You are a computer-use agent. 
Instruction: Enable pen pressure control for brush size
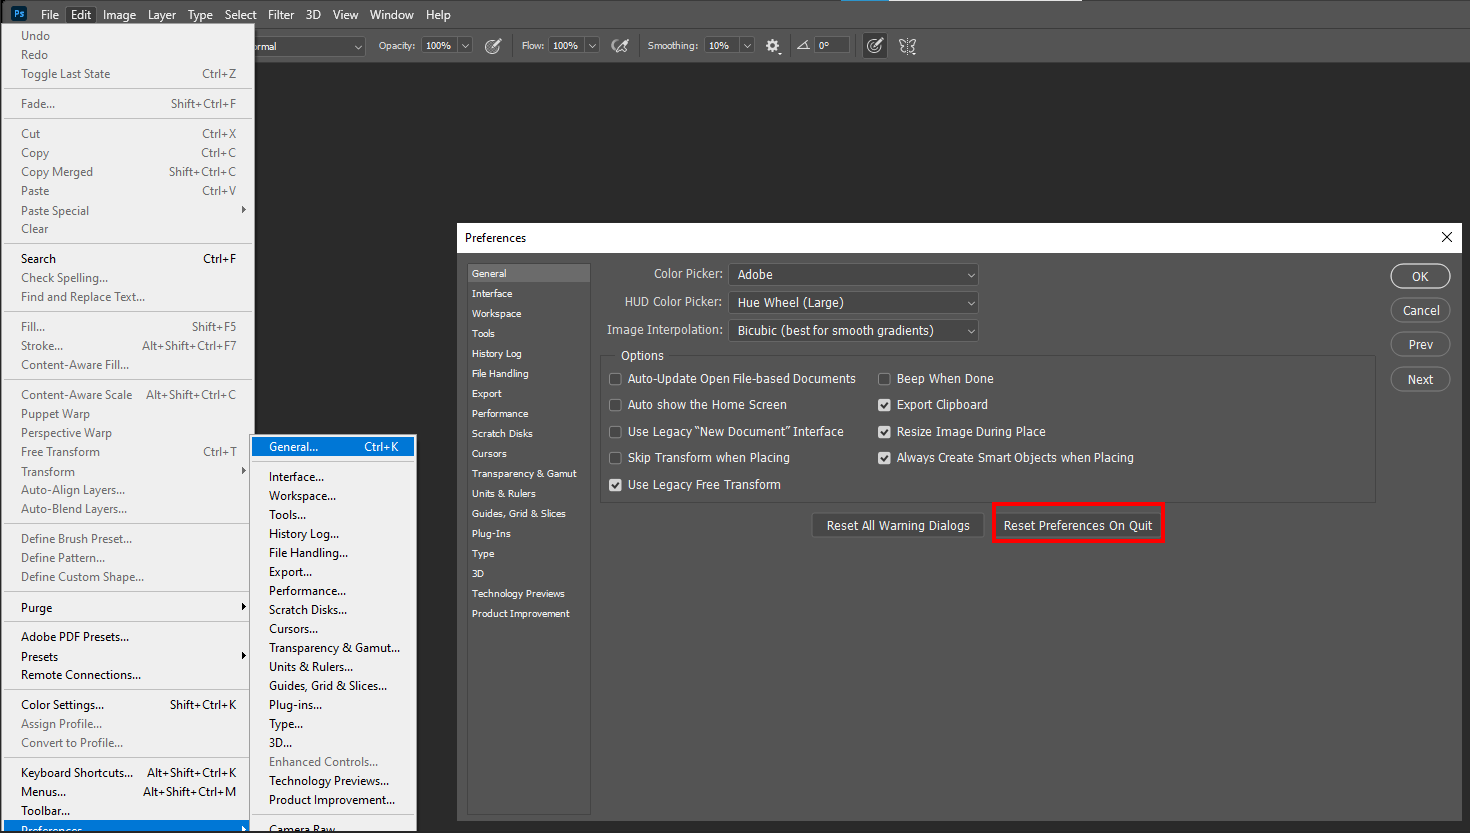tap(875, 45)
